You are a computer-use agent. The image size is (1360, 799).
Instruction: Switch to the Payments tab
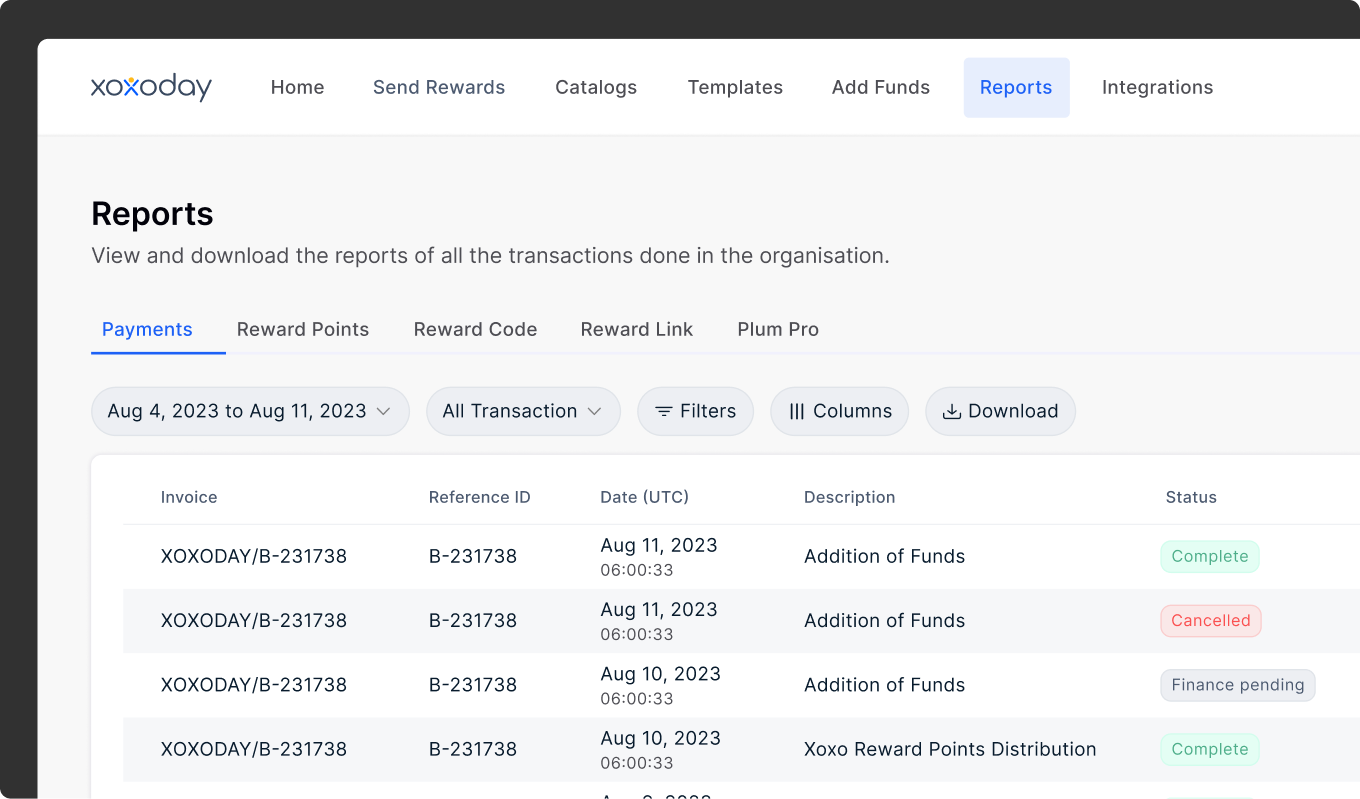click(x=147, y=329)
